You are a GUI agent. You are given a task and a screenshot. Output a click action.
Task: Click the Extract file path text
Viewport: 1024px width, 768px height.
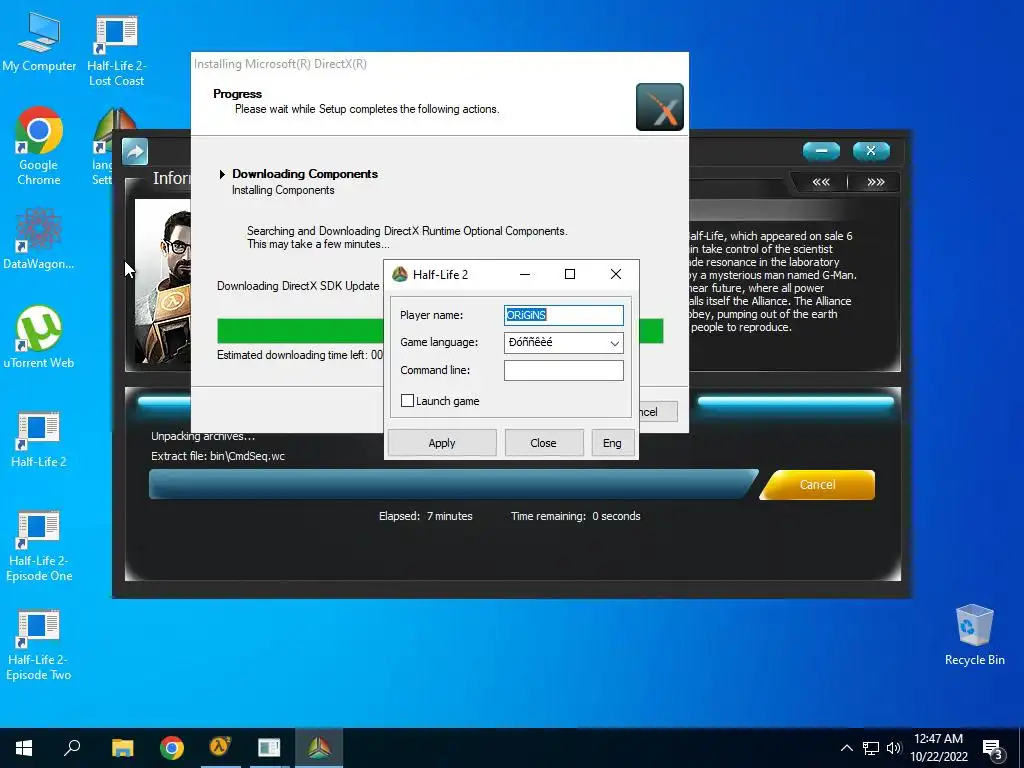[x=218, y=456]
